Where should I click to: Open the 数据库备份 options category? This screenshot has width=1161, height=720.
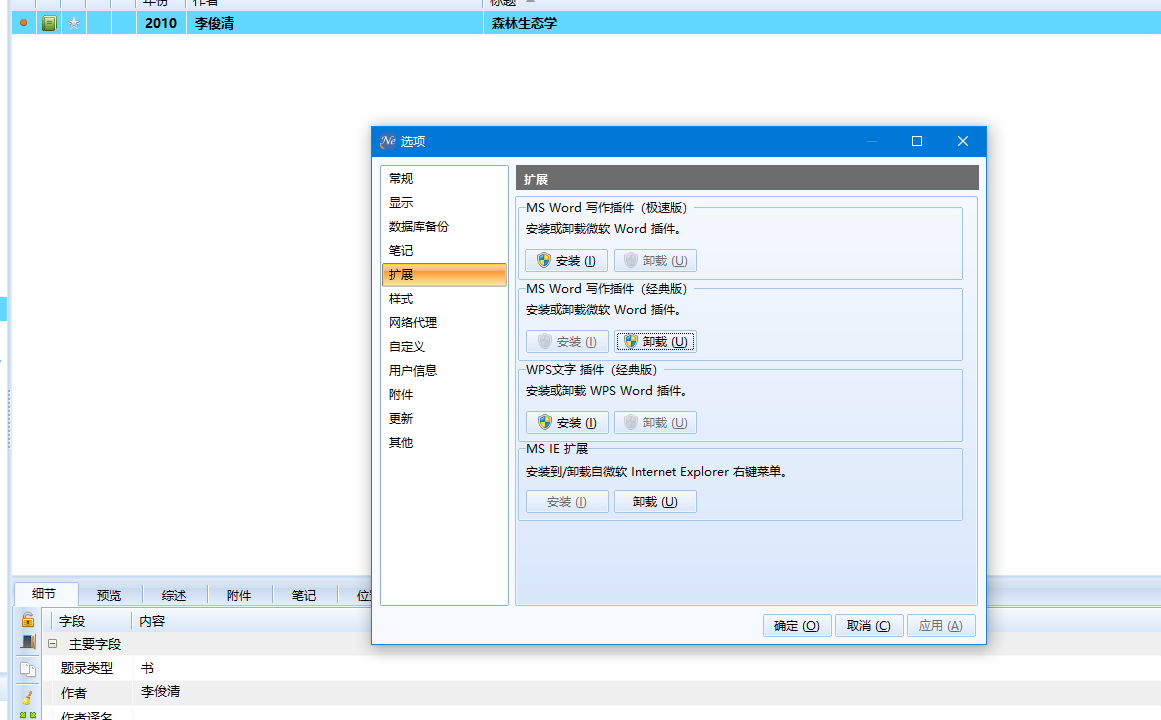(x=444, y=227)
